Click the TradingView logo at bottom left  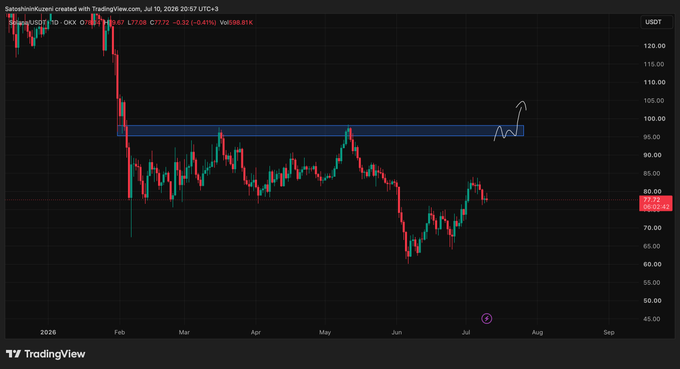point(46,354)
